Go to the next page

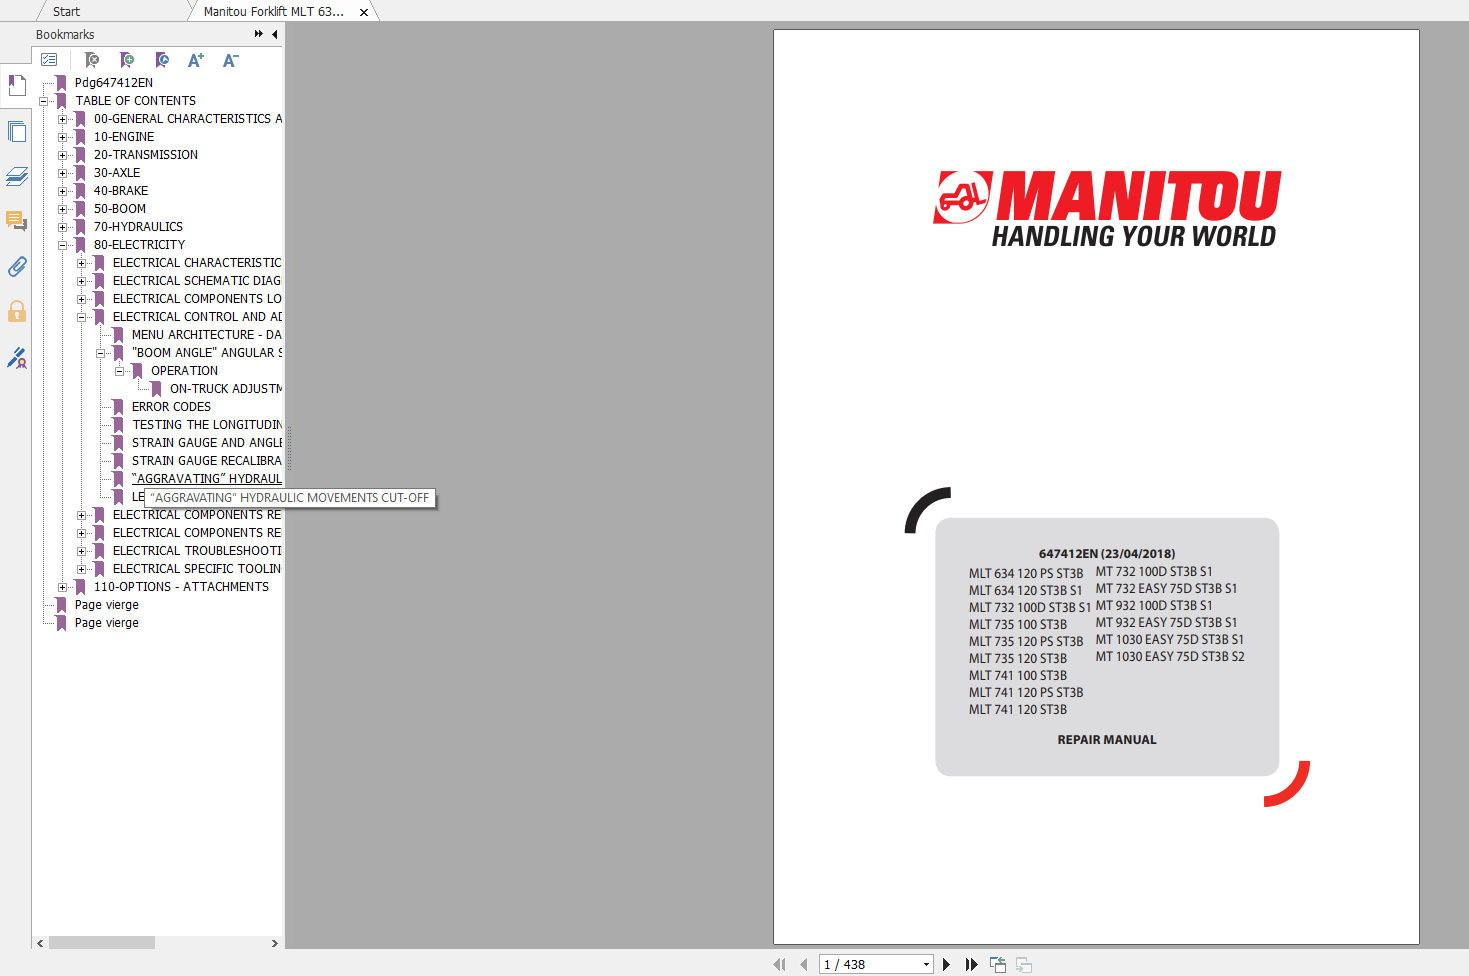[x=946, y=964]
